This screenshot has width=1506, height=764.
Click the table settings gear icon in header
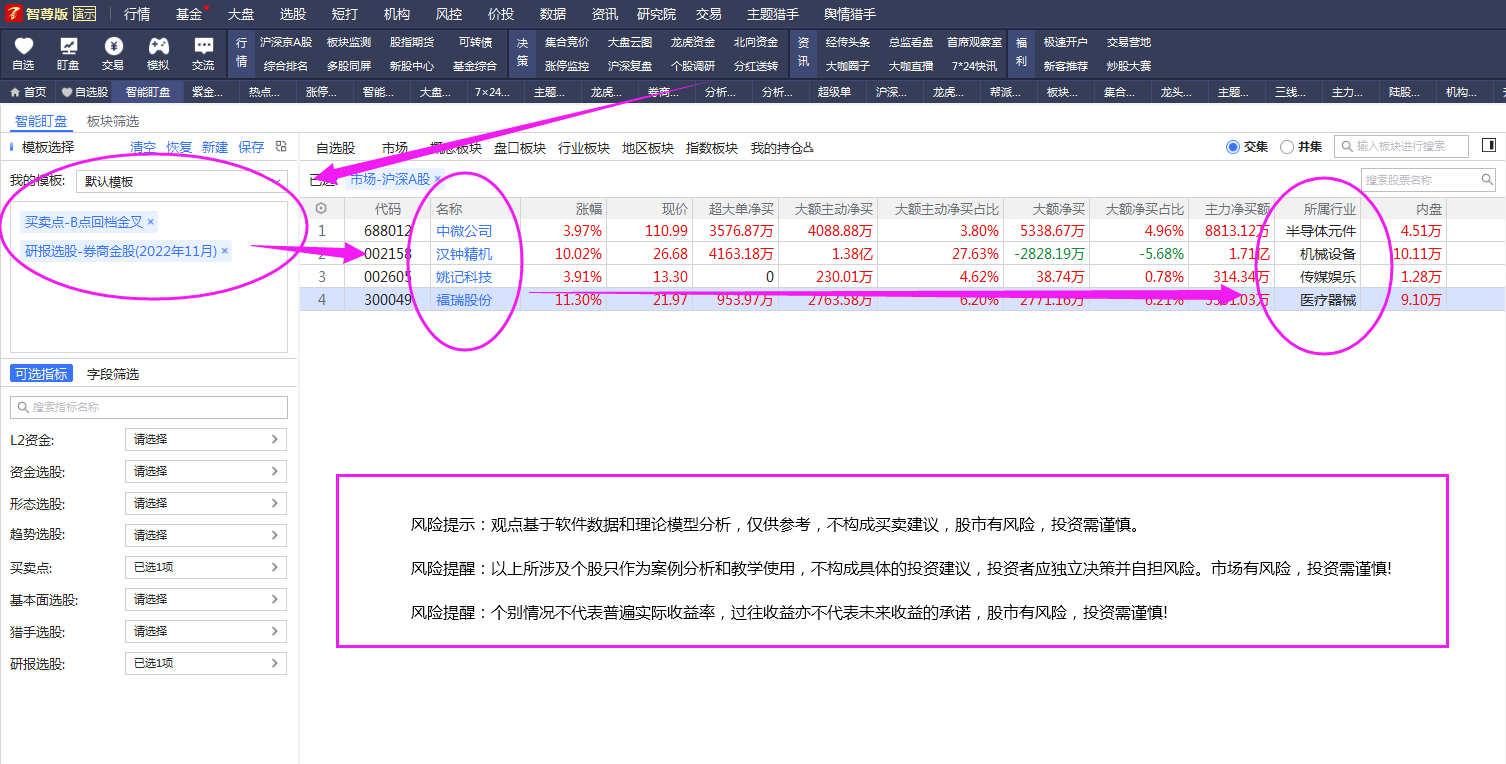(321, 209)
